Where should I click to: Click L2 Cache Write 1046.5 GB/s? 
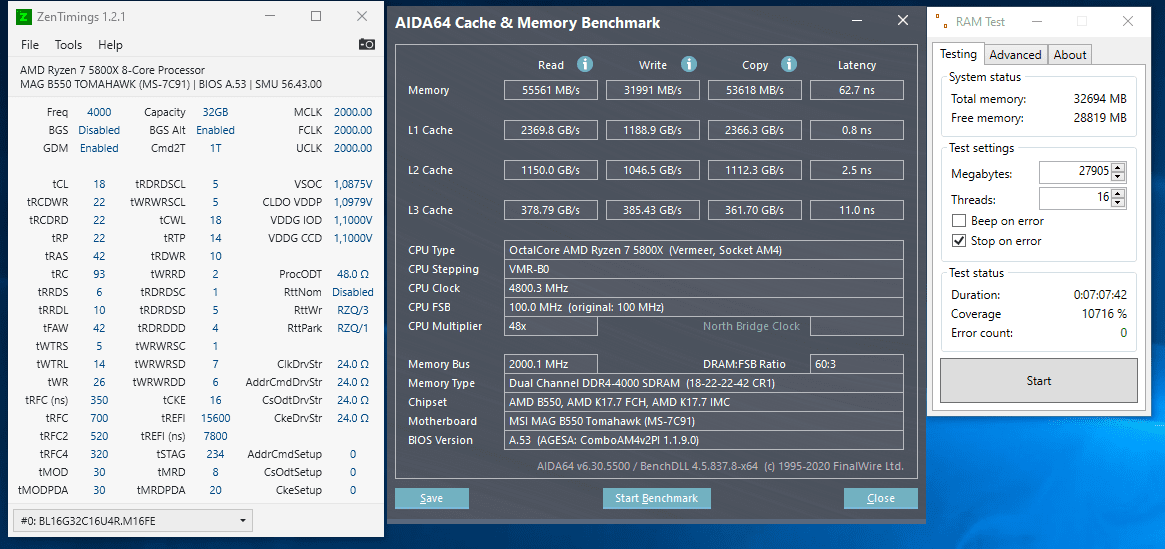click(653, 171)
